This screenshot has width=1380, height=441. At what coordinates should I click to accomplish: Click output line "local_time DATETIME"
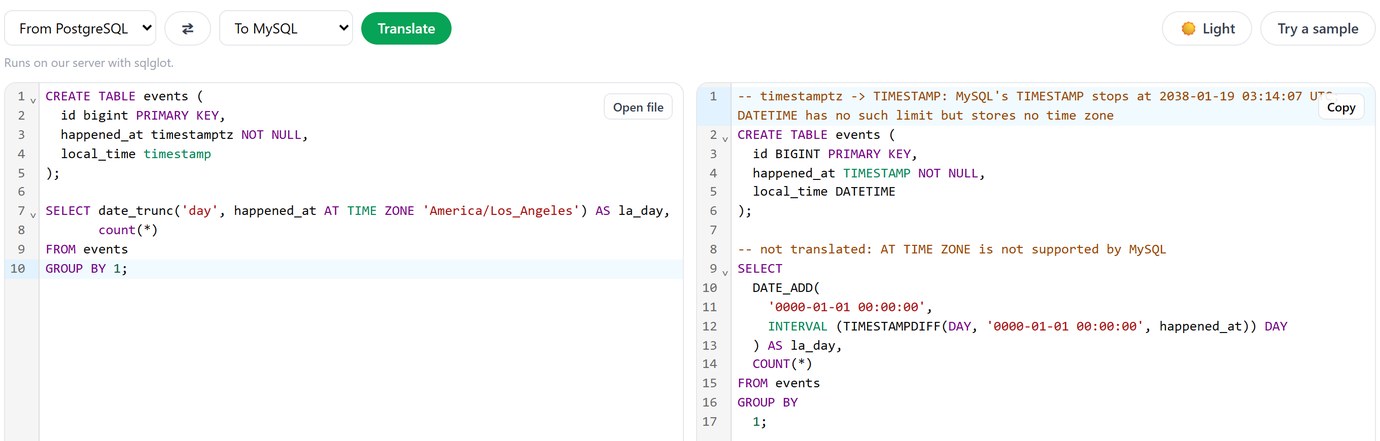(824, 192)
